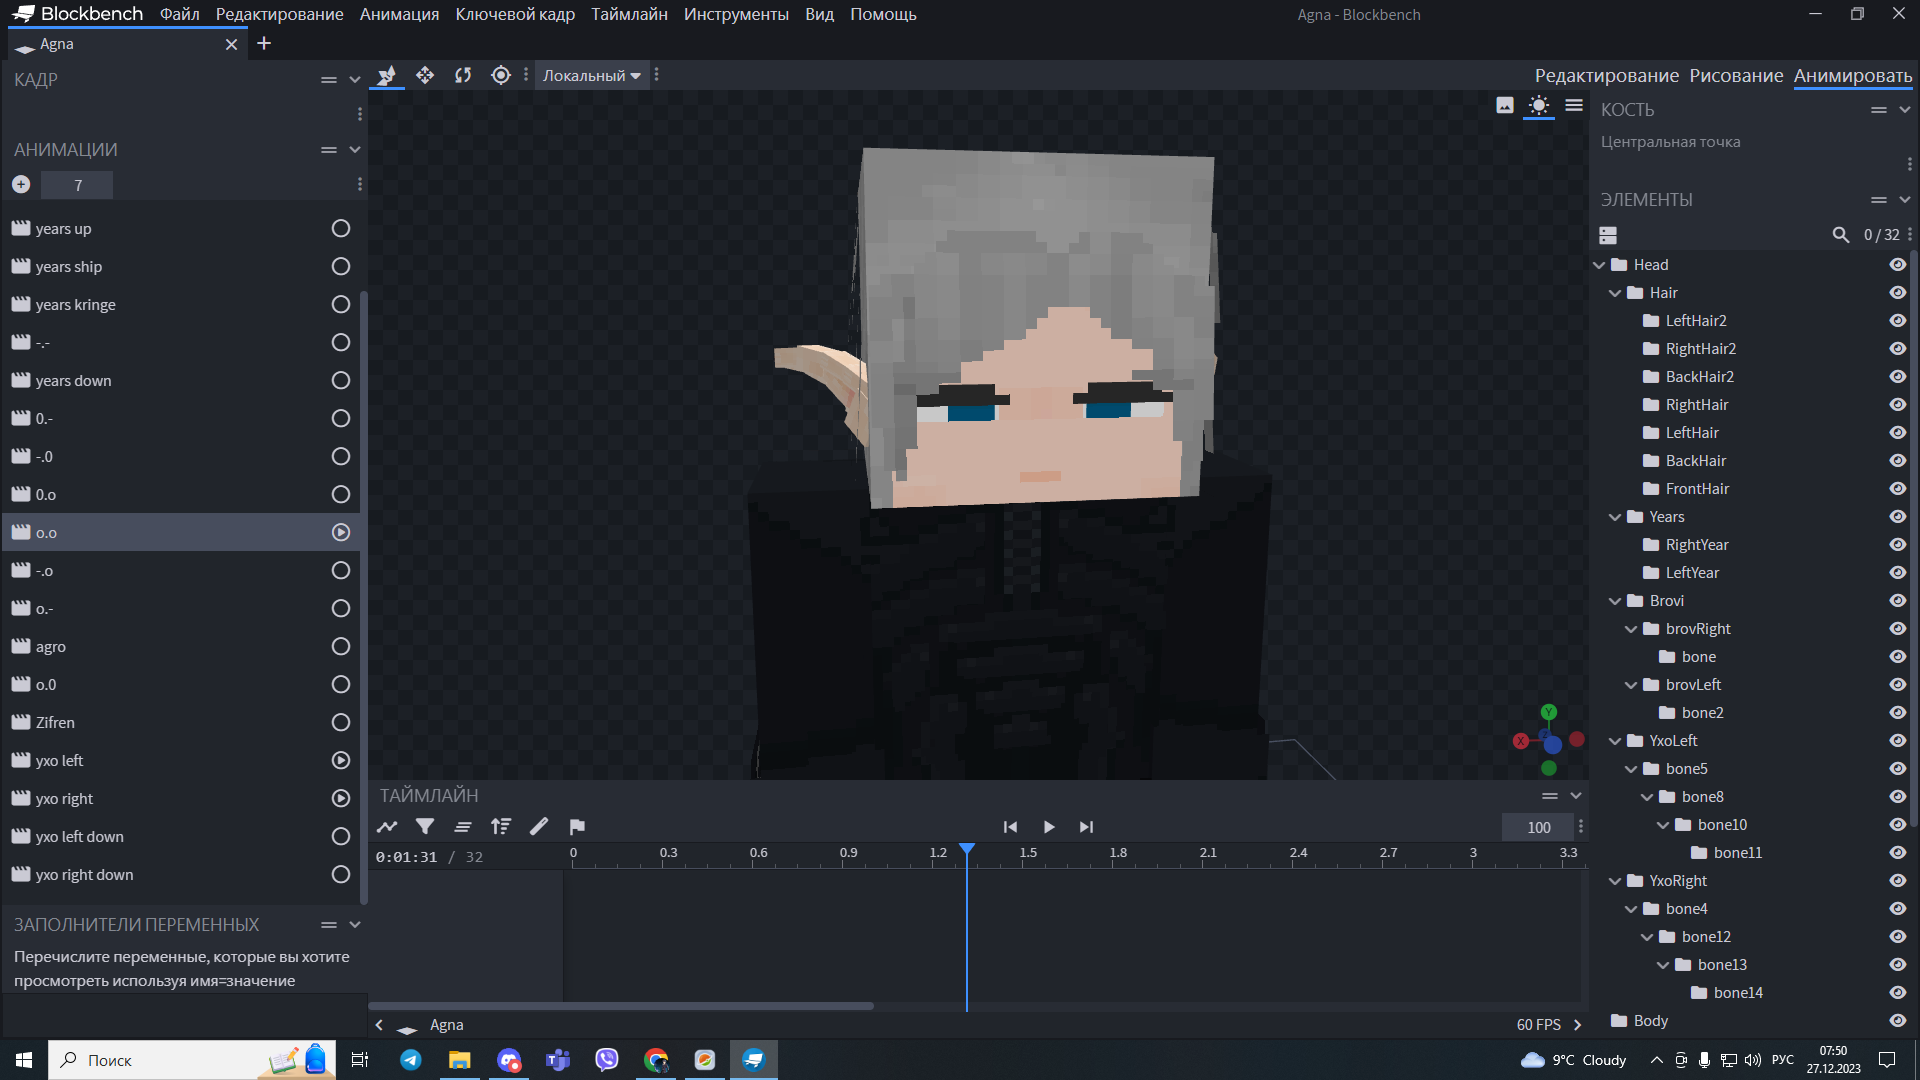This screenshot has width=1920, height=1080.
Task: Toggle playback circle for 'years kringe'
Action: 341,305
